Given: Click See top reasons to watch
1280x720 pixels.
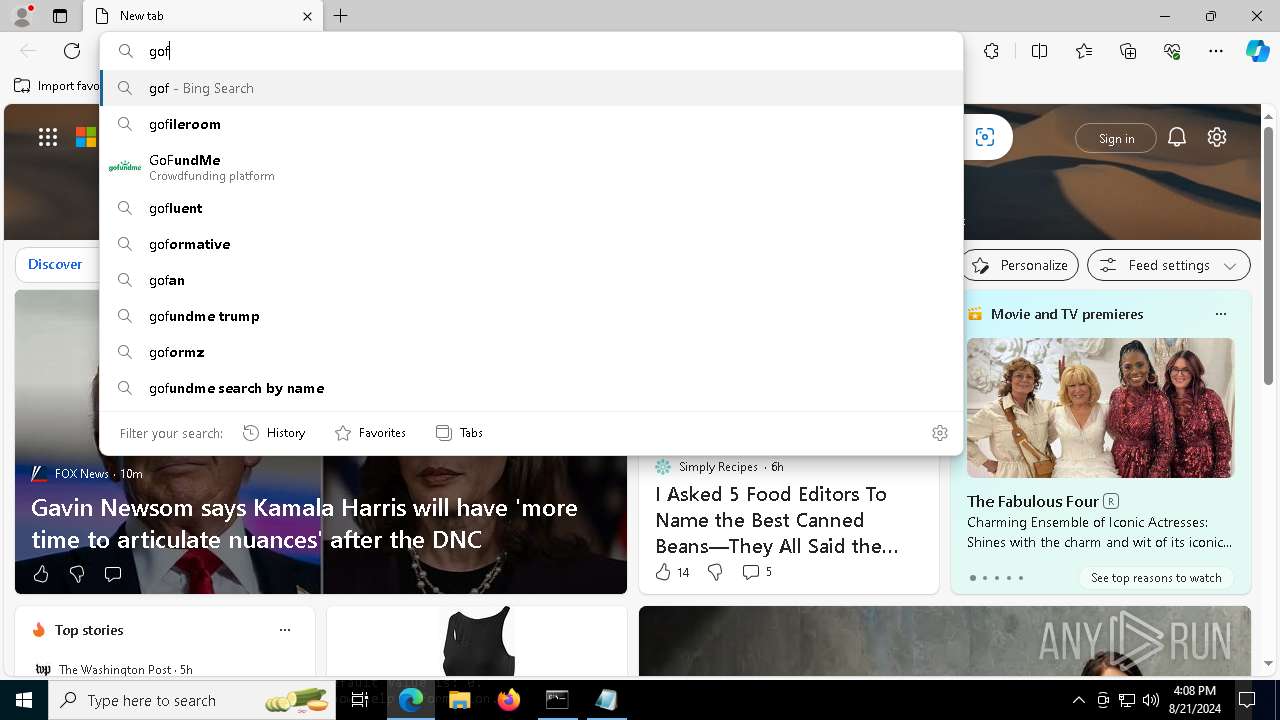Looking at the screenshot, I should point(1156,578).
